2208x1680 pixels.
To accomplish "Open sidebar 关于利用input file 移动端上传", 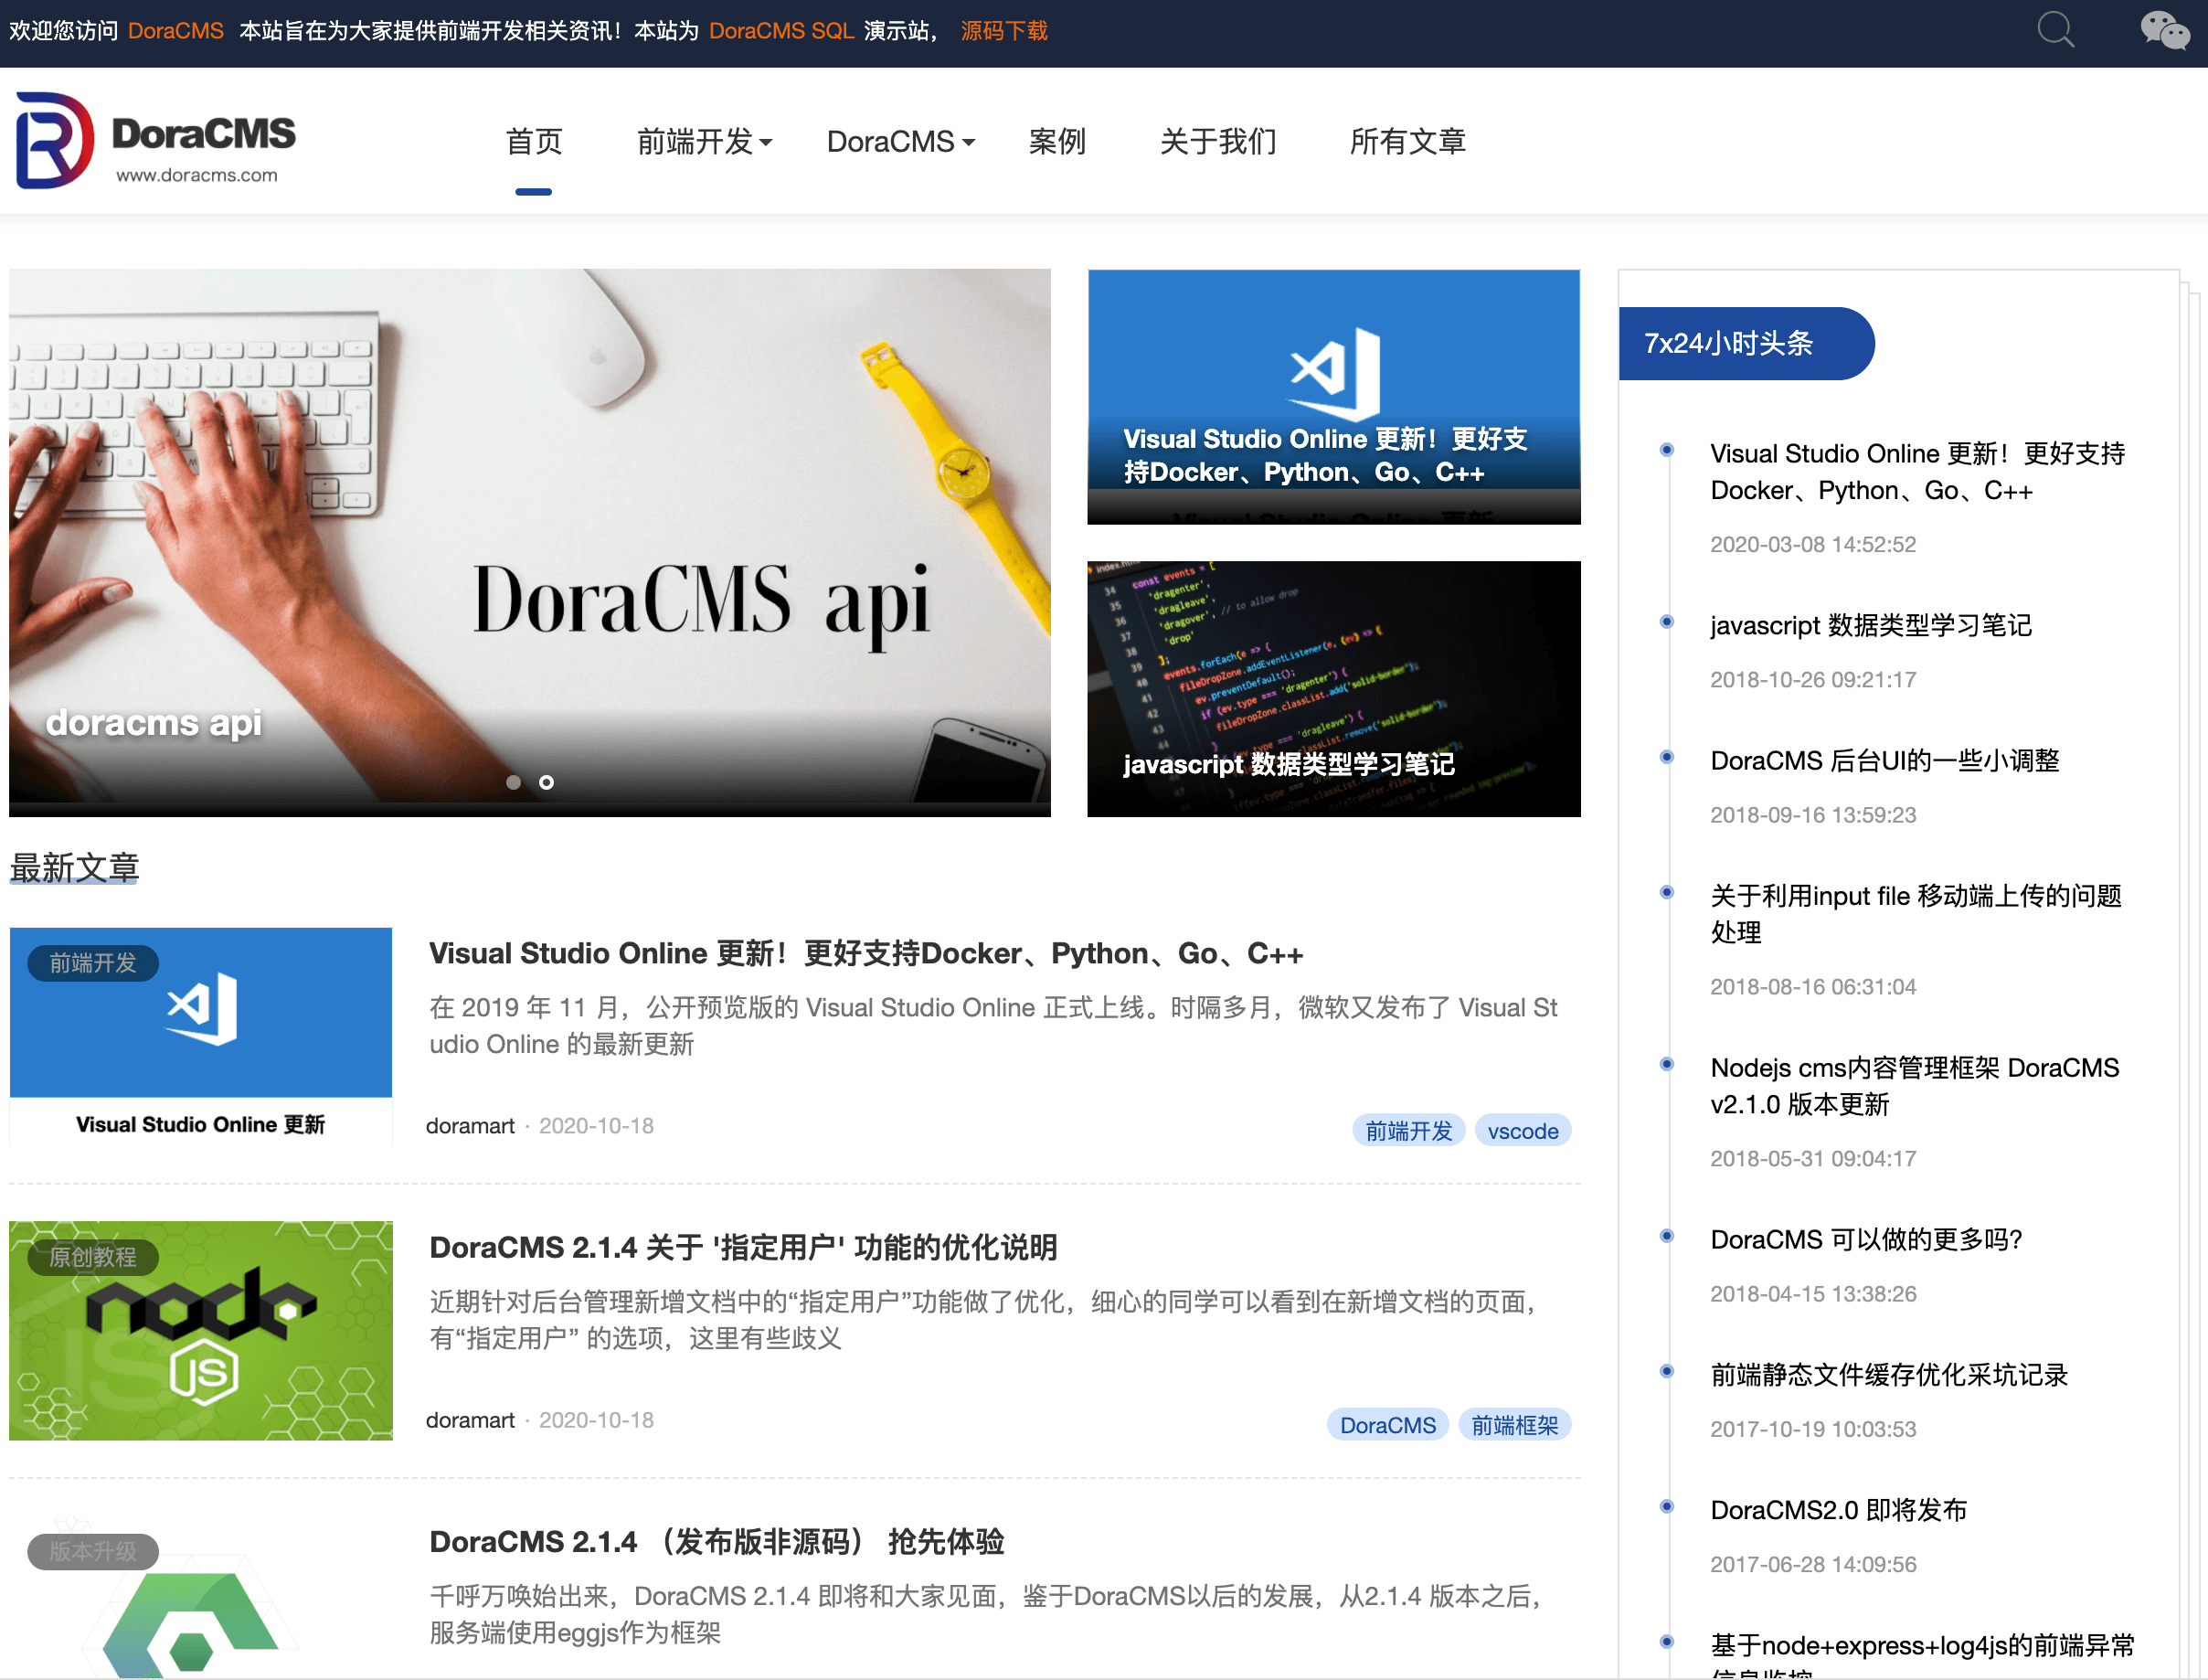I will (1916, 914).
